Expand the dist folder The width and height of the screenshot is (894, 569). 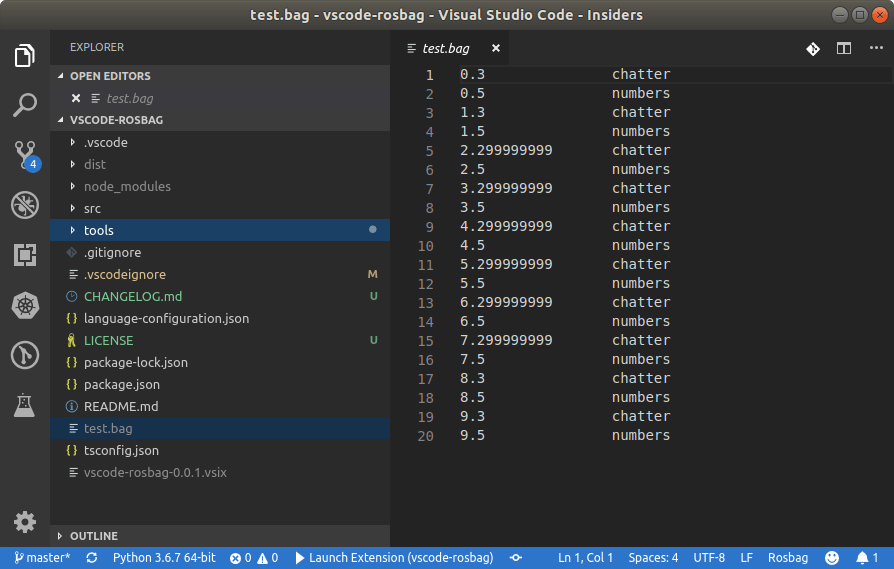pos(220,164)
